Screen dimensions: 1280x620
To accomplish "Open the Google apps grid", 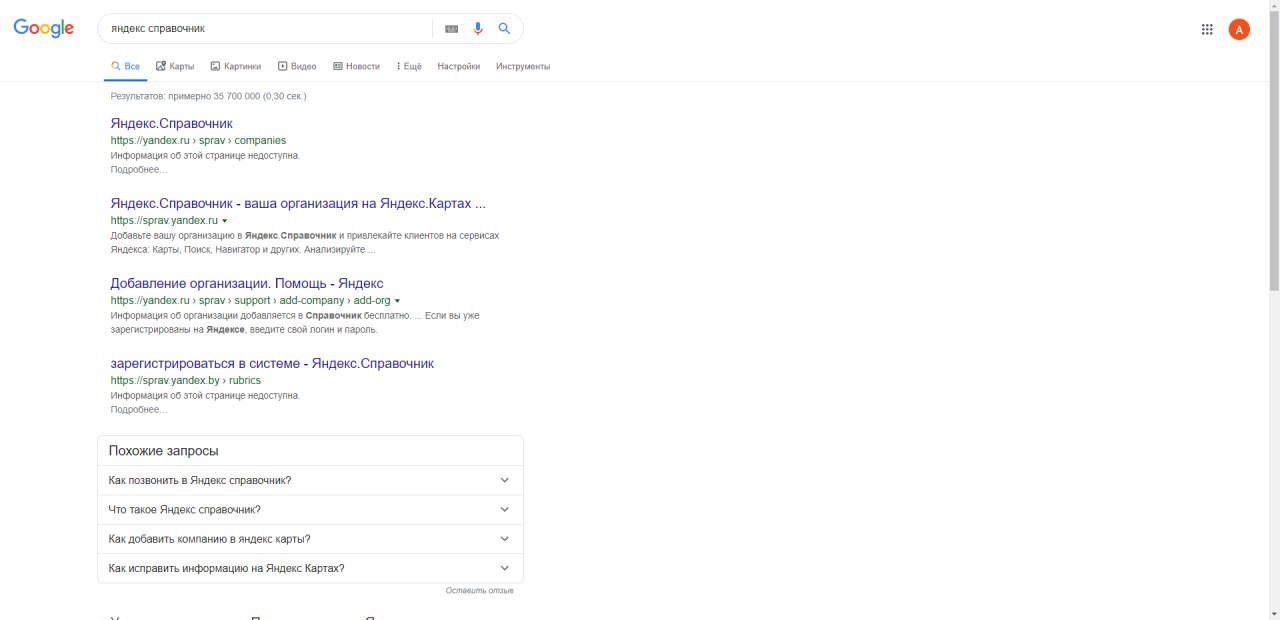I will pos(1207,29).
